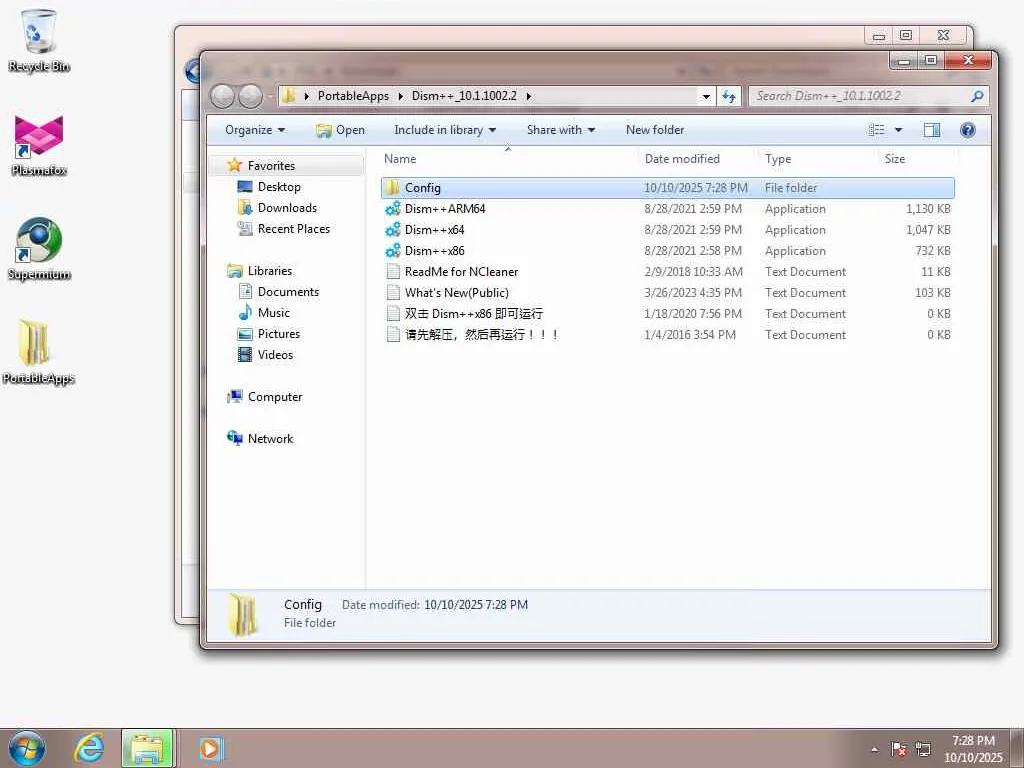Sort by the Name column header
This screenshot has height=768, width=1024.
[508, 159]
